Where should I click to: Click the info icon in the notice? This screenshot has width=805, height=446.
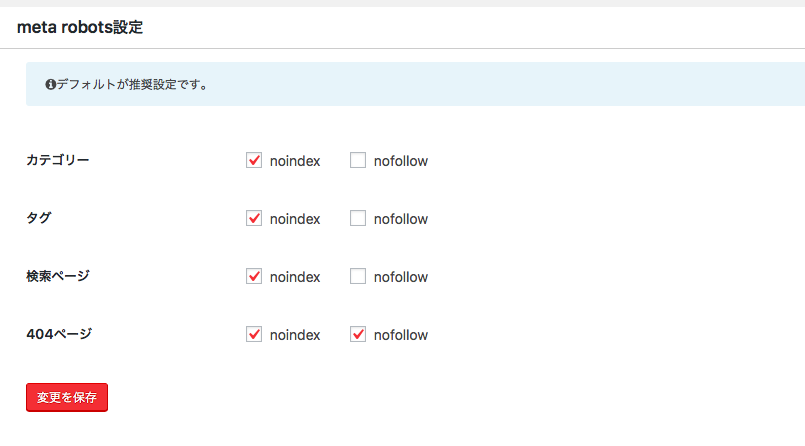click(x=50, y=84)
